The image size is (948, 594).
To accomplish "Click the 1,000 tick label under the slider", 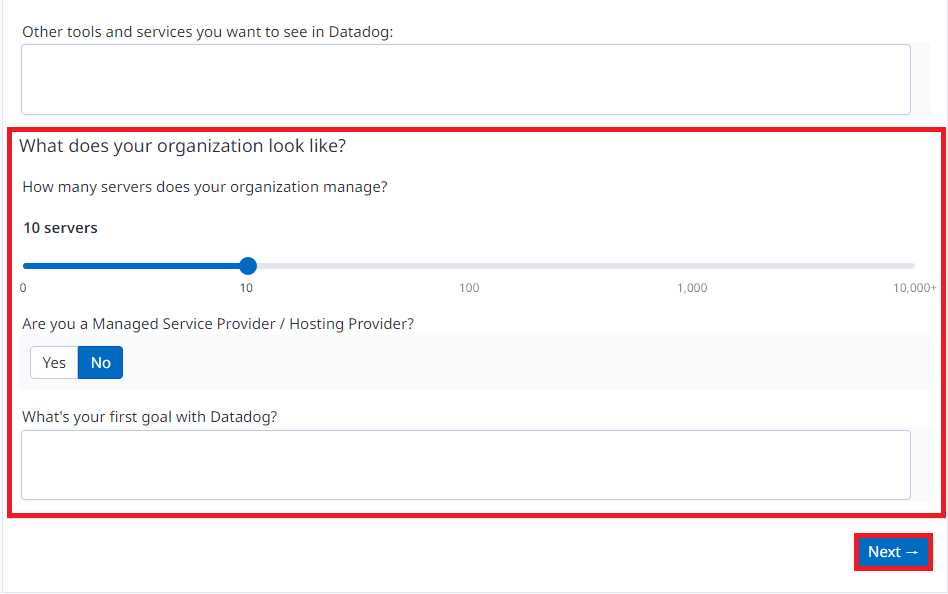I will point(692,288).
